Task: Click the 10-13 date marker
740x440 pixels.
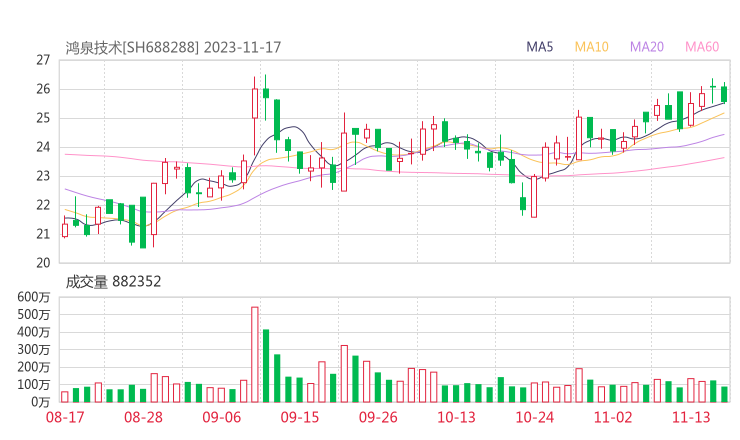Action: point(456,417)
